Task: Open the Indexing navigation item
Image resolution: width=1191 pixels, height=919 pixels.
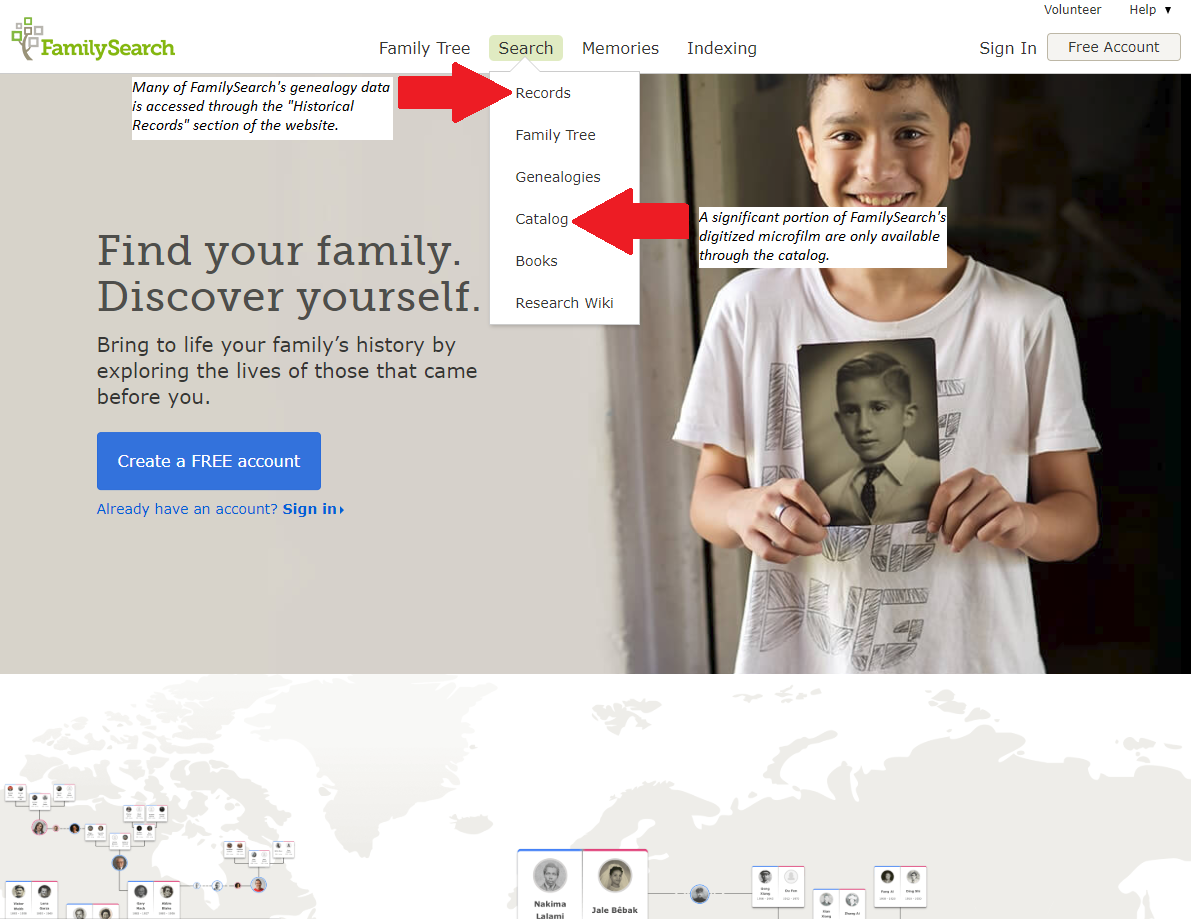Action: [x=722, y=48]
